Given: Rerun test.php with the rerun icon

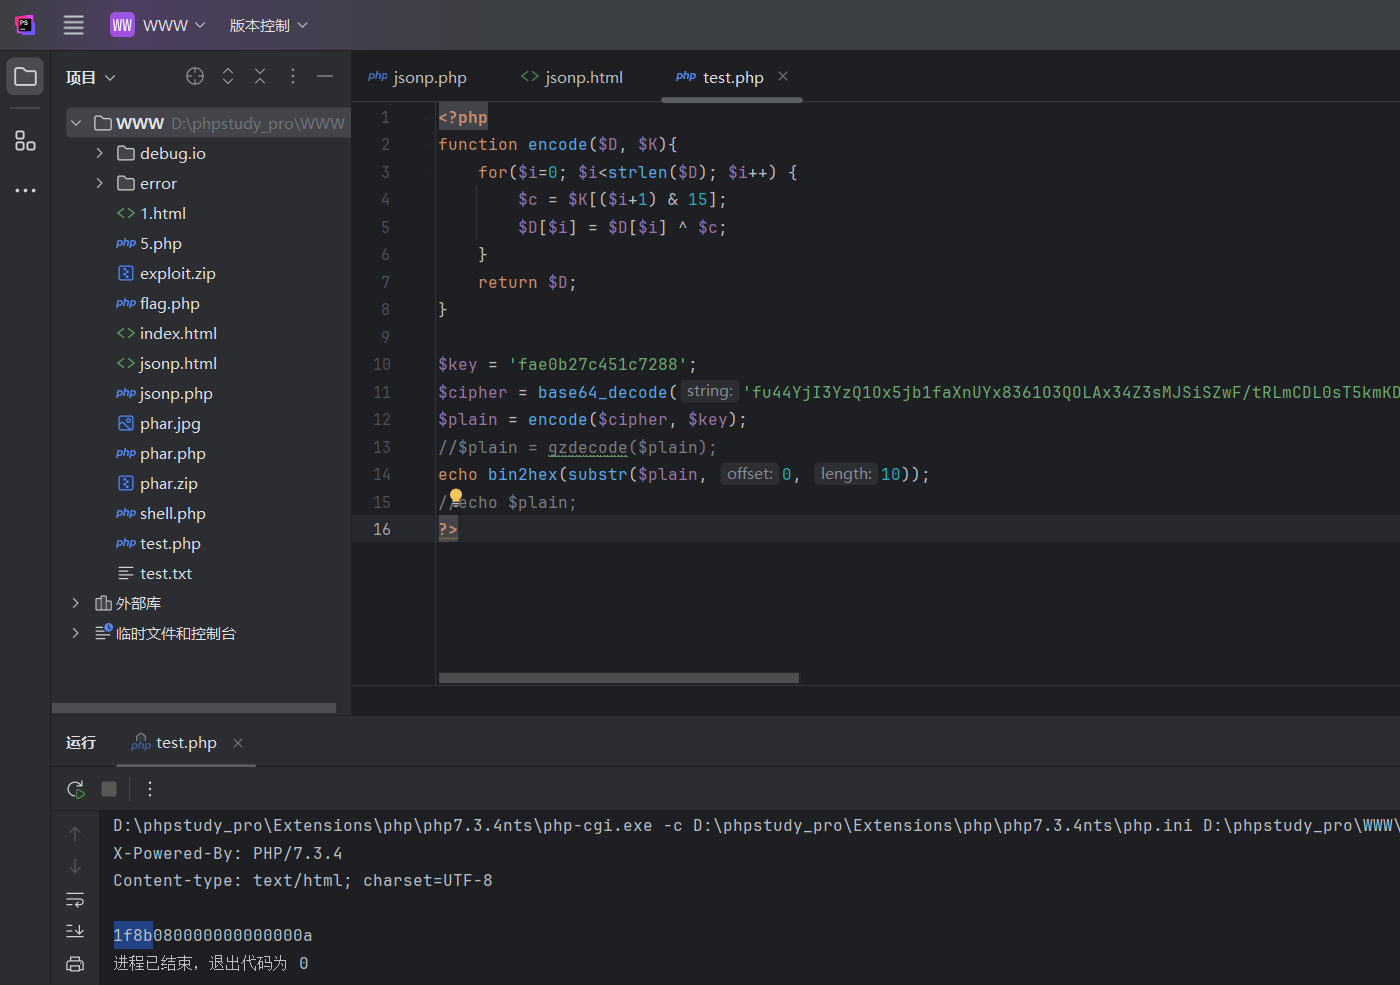Looking at the screenshot, I should tap(76, 789).
